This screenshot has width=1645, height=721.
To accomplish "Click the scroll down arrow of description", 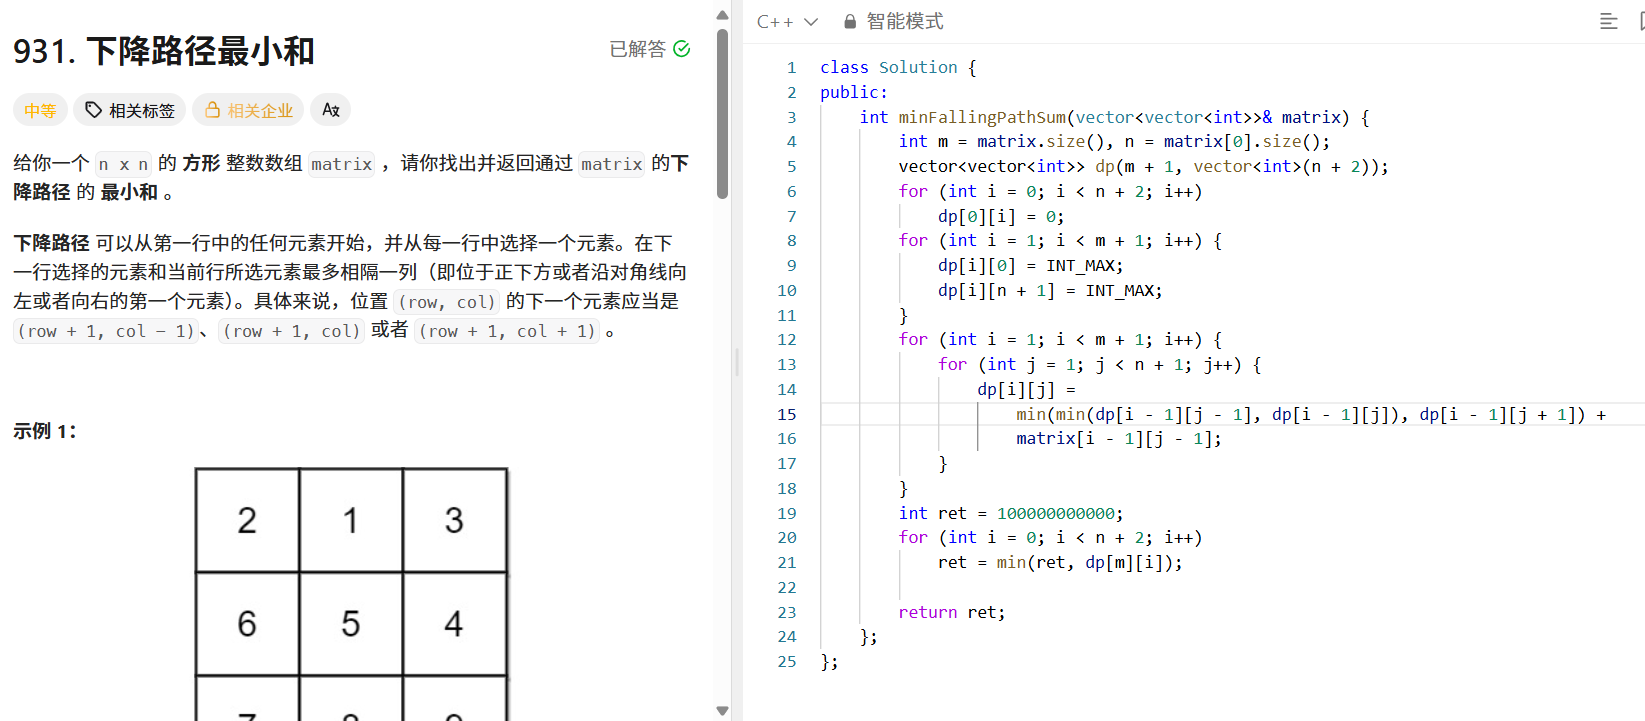I will [722, 711].
